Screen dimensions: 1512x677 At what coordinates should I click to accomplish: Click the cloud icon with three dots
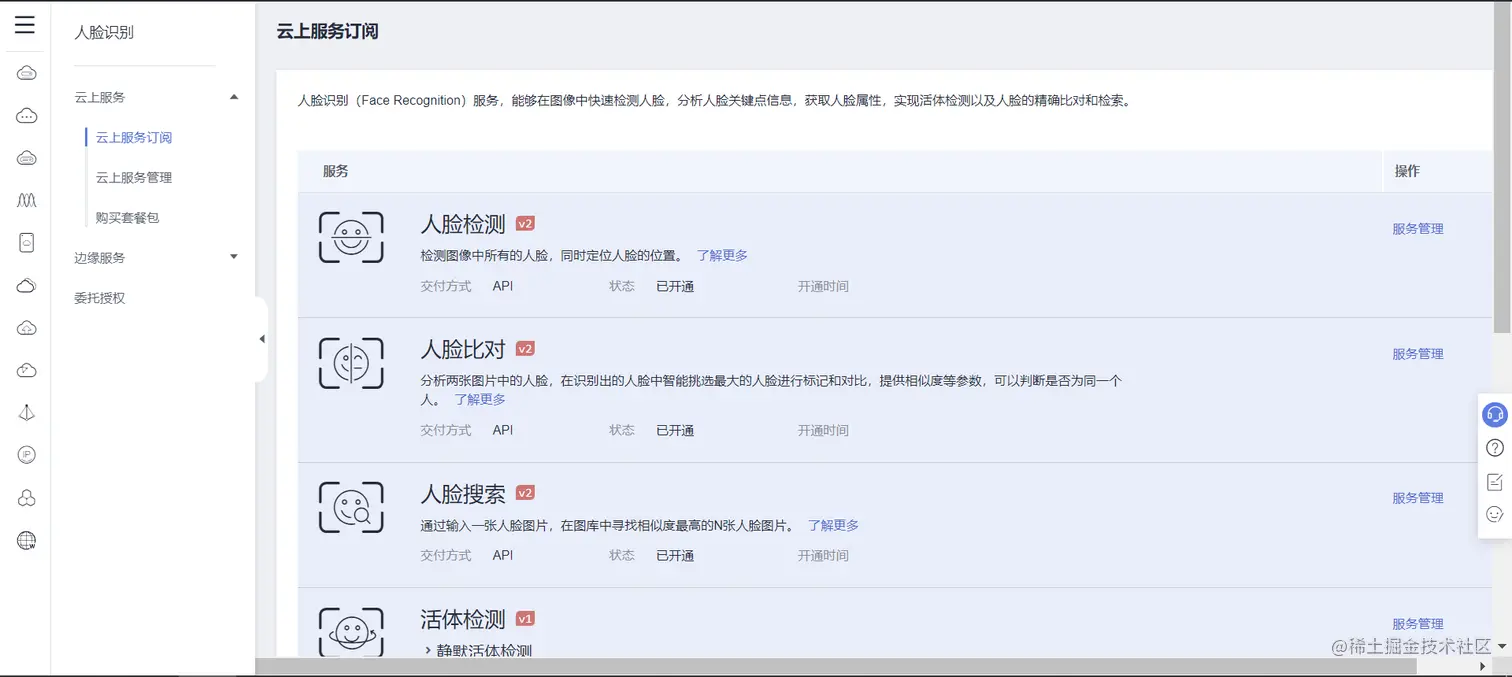[x=27, y=116]
